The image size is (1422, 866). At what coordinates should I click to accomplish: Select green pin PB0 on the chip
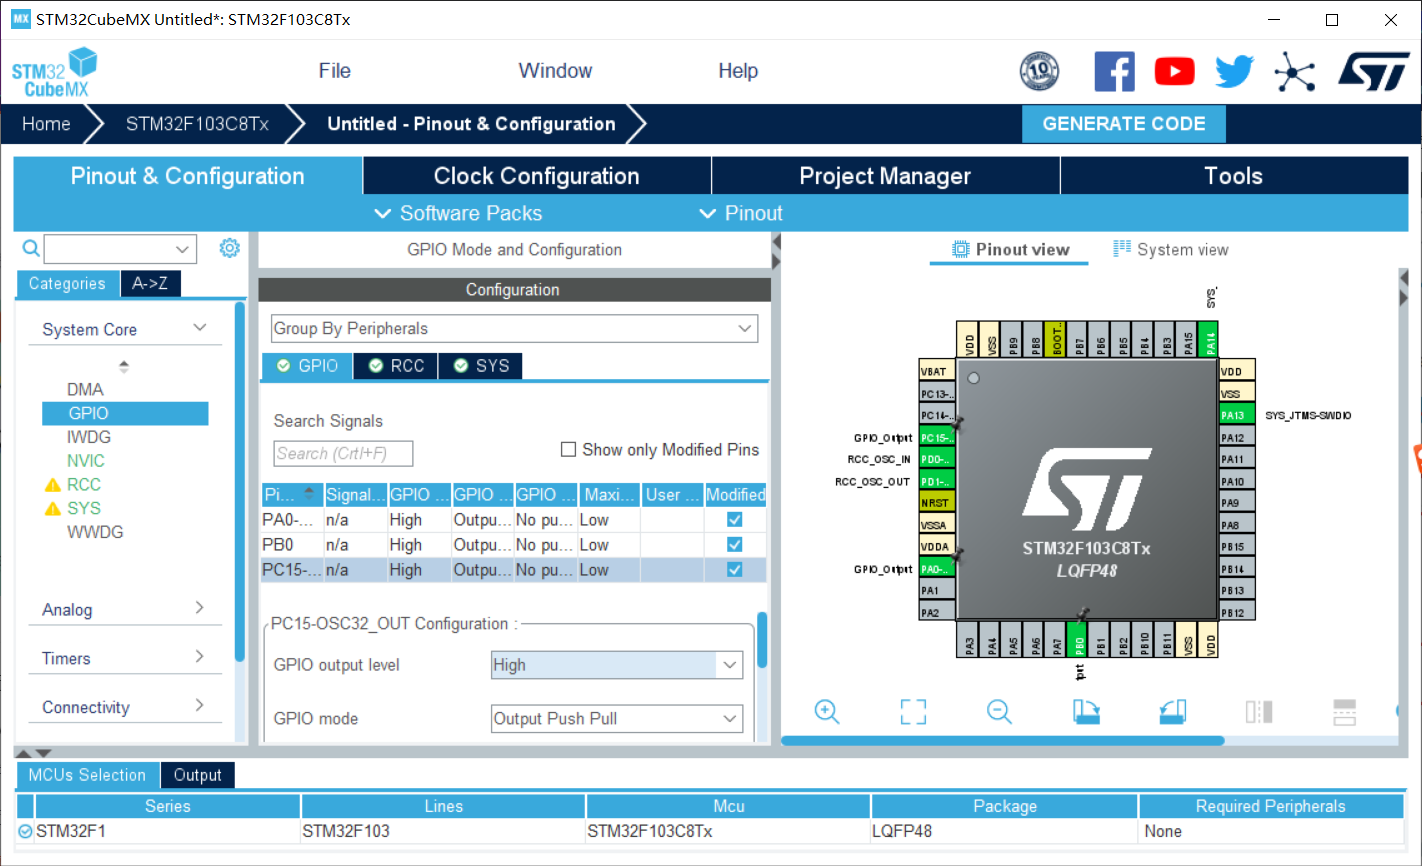pyautogui.click(x=1079, y=639)
